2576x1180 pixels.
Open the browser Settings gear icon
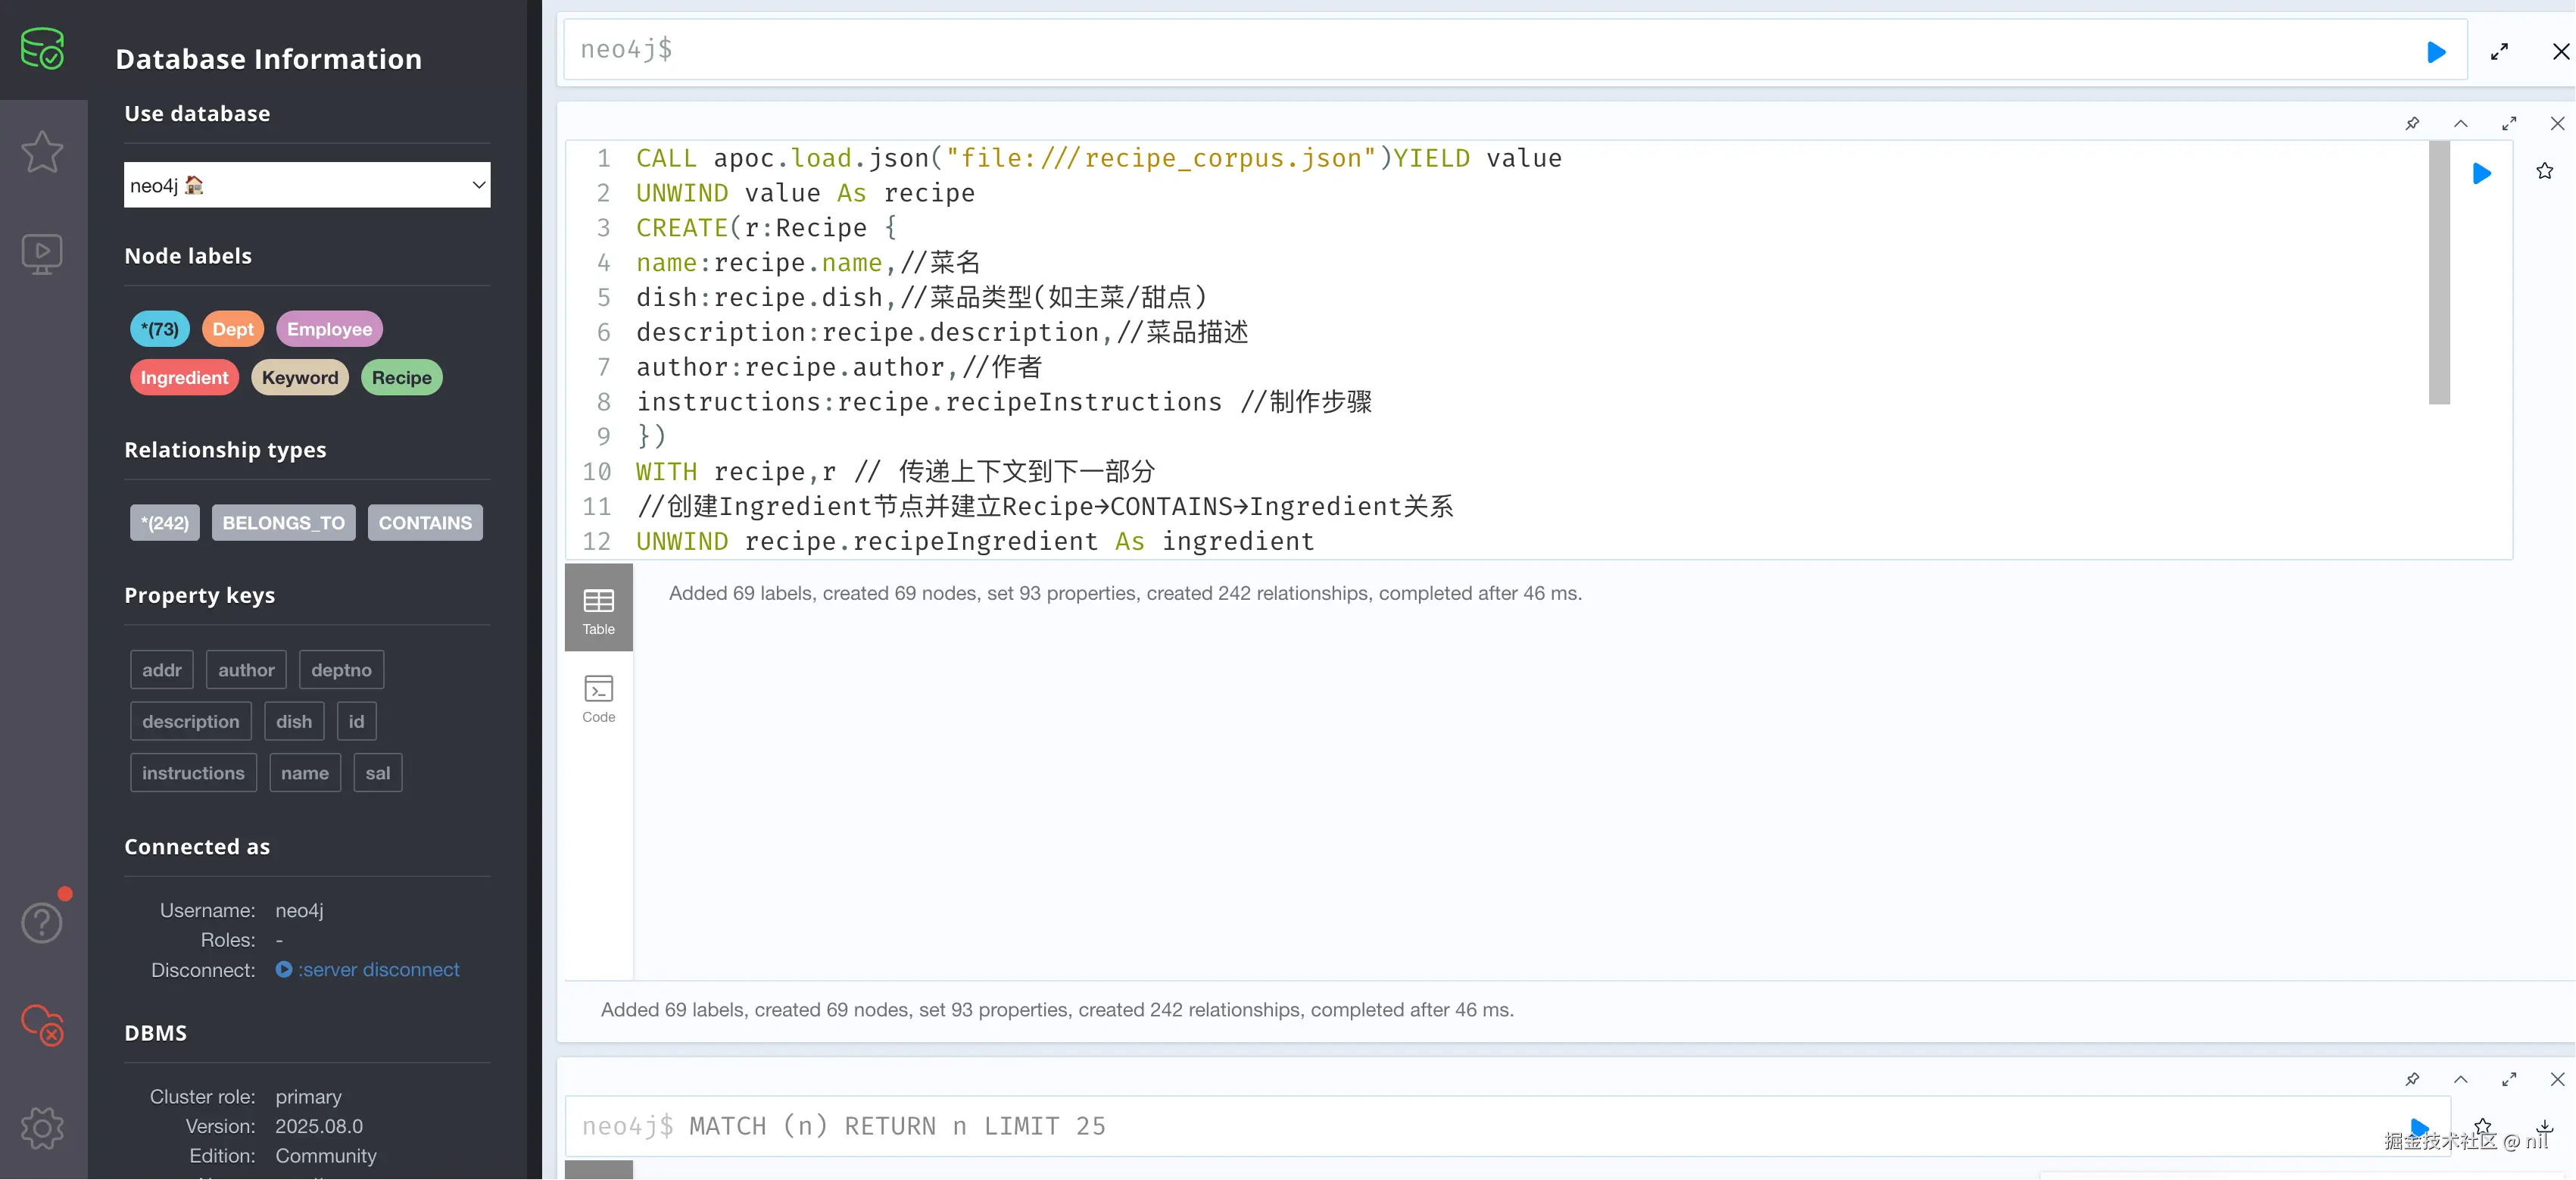tap(42, 1128)
